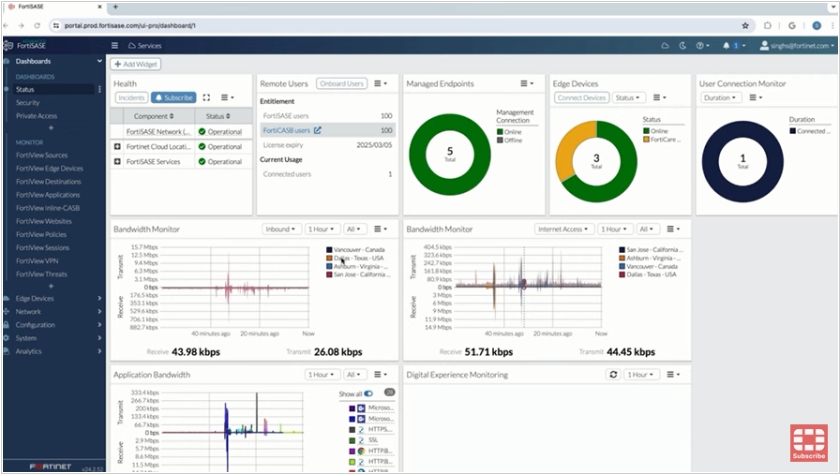This screenshot has width=840, height=474.
Task: Open the help question mark menu
Action: [701, 46]
